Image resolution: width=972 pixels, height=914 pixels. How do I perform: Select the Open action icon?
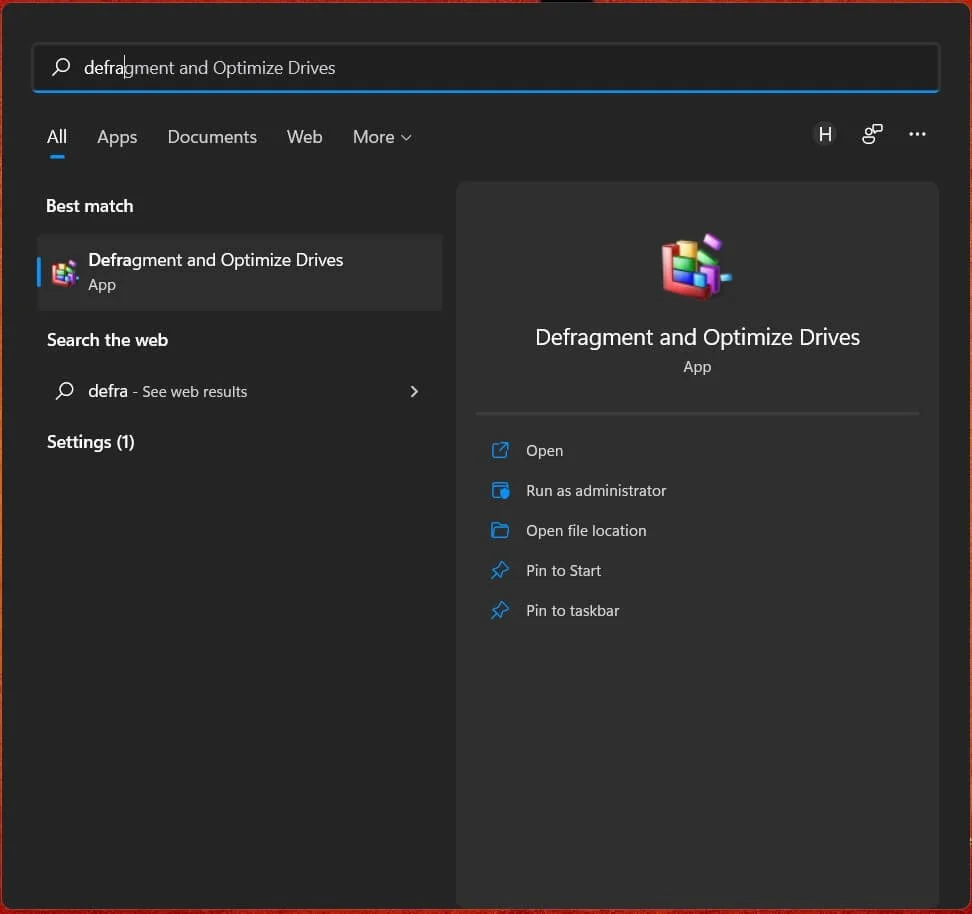[500, 450]
